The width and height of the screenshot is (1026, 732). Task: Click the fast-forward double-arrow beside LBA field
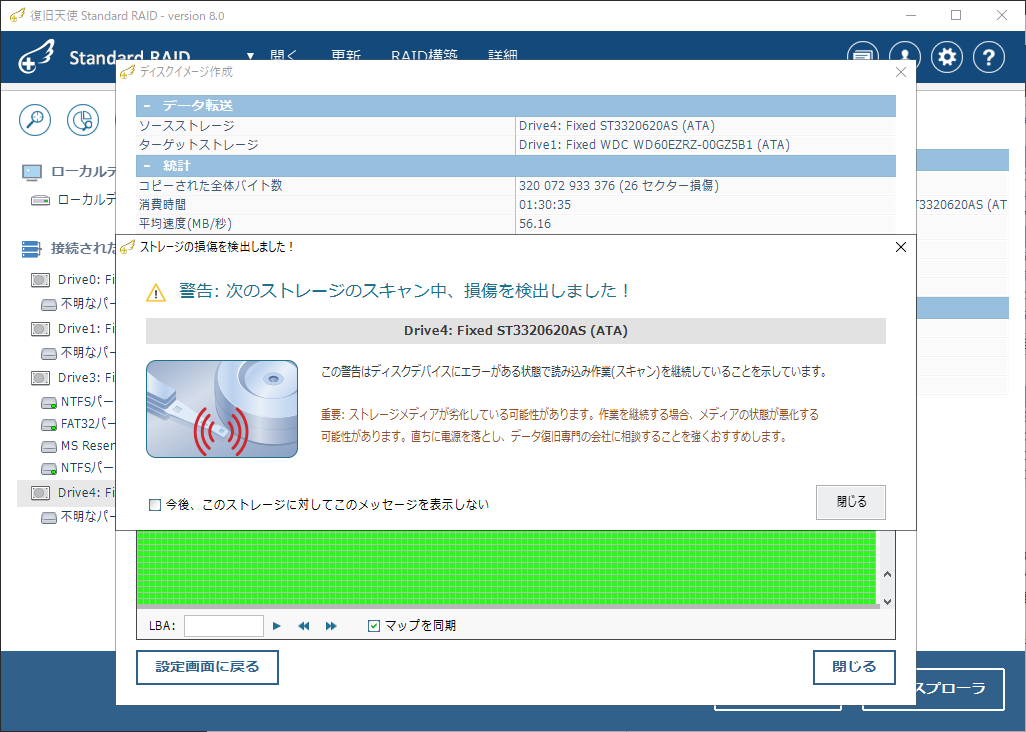pyautogui.click(x=331, y=626)
